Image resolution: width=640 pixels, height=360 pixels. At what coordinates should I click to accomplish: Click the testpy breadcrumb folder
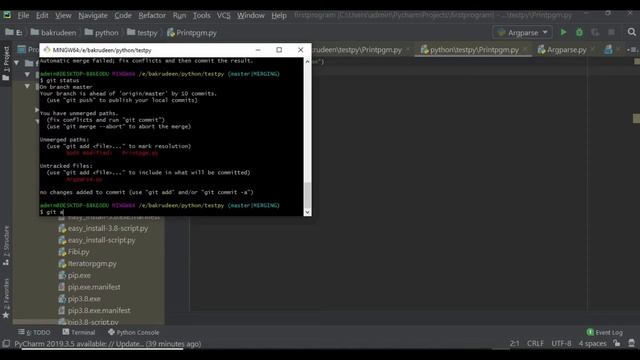[142, 33]
